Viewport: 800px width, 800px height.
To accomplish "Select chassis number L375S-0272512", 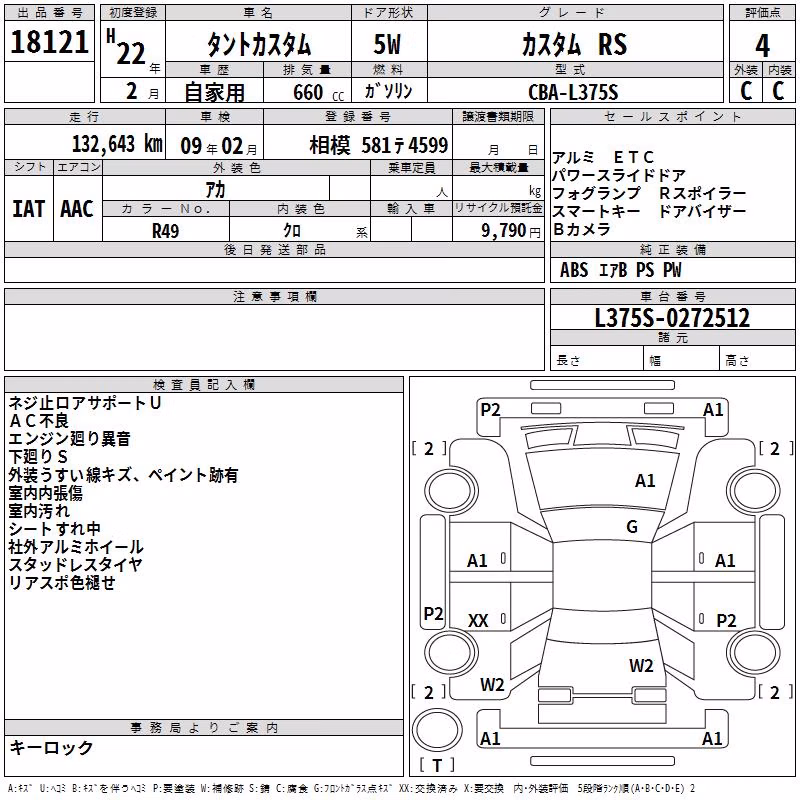I will click(672, 318).
